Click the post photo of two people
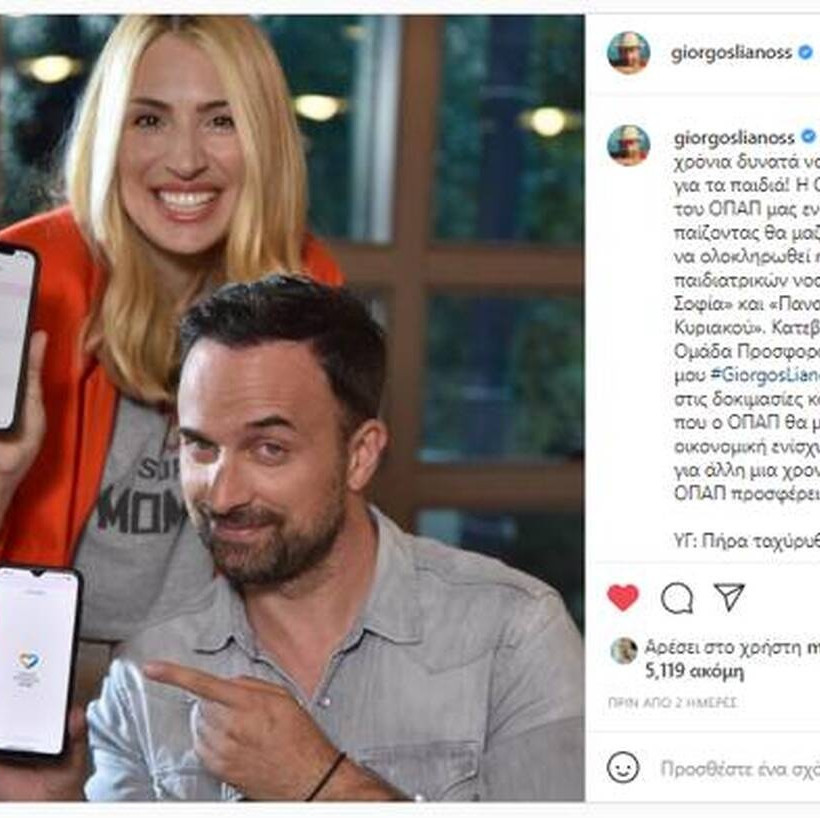820x818 pixels. (x=292, y=408)
